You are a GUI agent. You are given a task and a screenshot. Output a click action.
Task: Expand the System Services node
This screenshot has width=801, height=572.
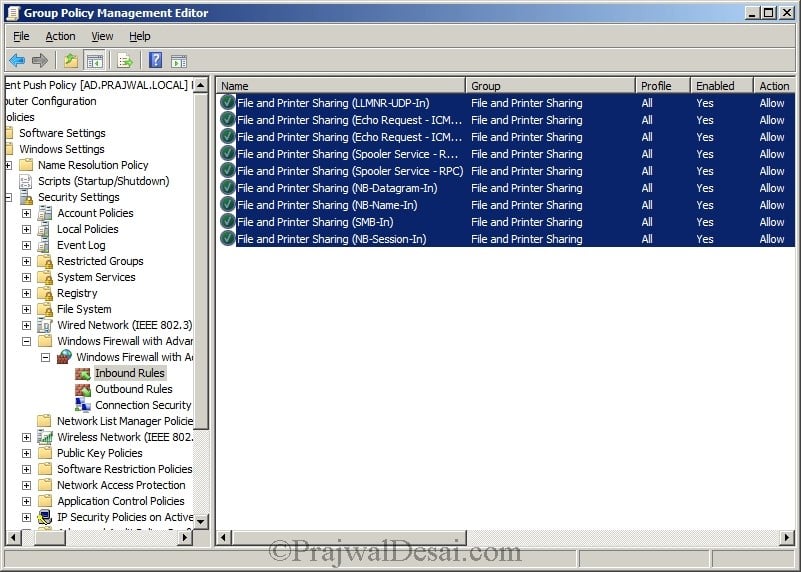[x=27, y=277]
